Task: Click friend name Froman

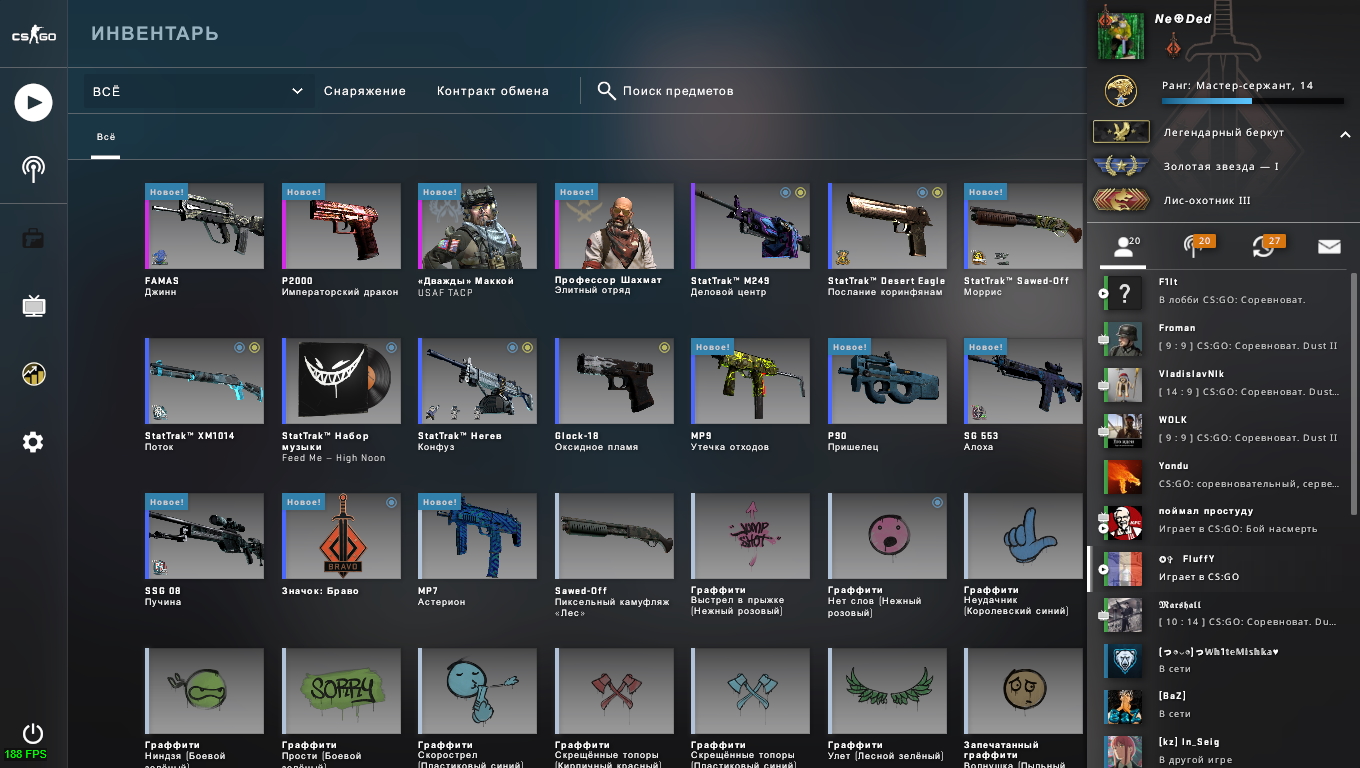Action: 1177,328
